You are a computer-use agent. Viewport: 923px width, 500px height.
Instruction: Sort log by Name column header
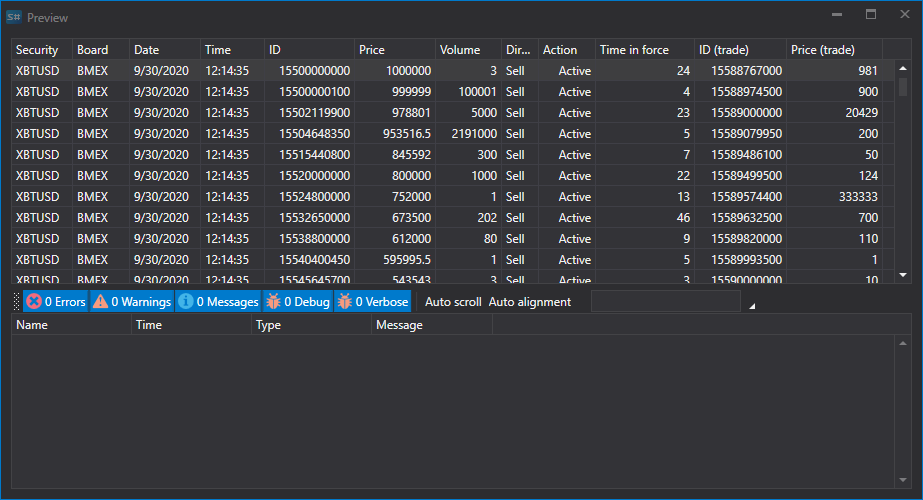point(71,324)
